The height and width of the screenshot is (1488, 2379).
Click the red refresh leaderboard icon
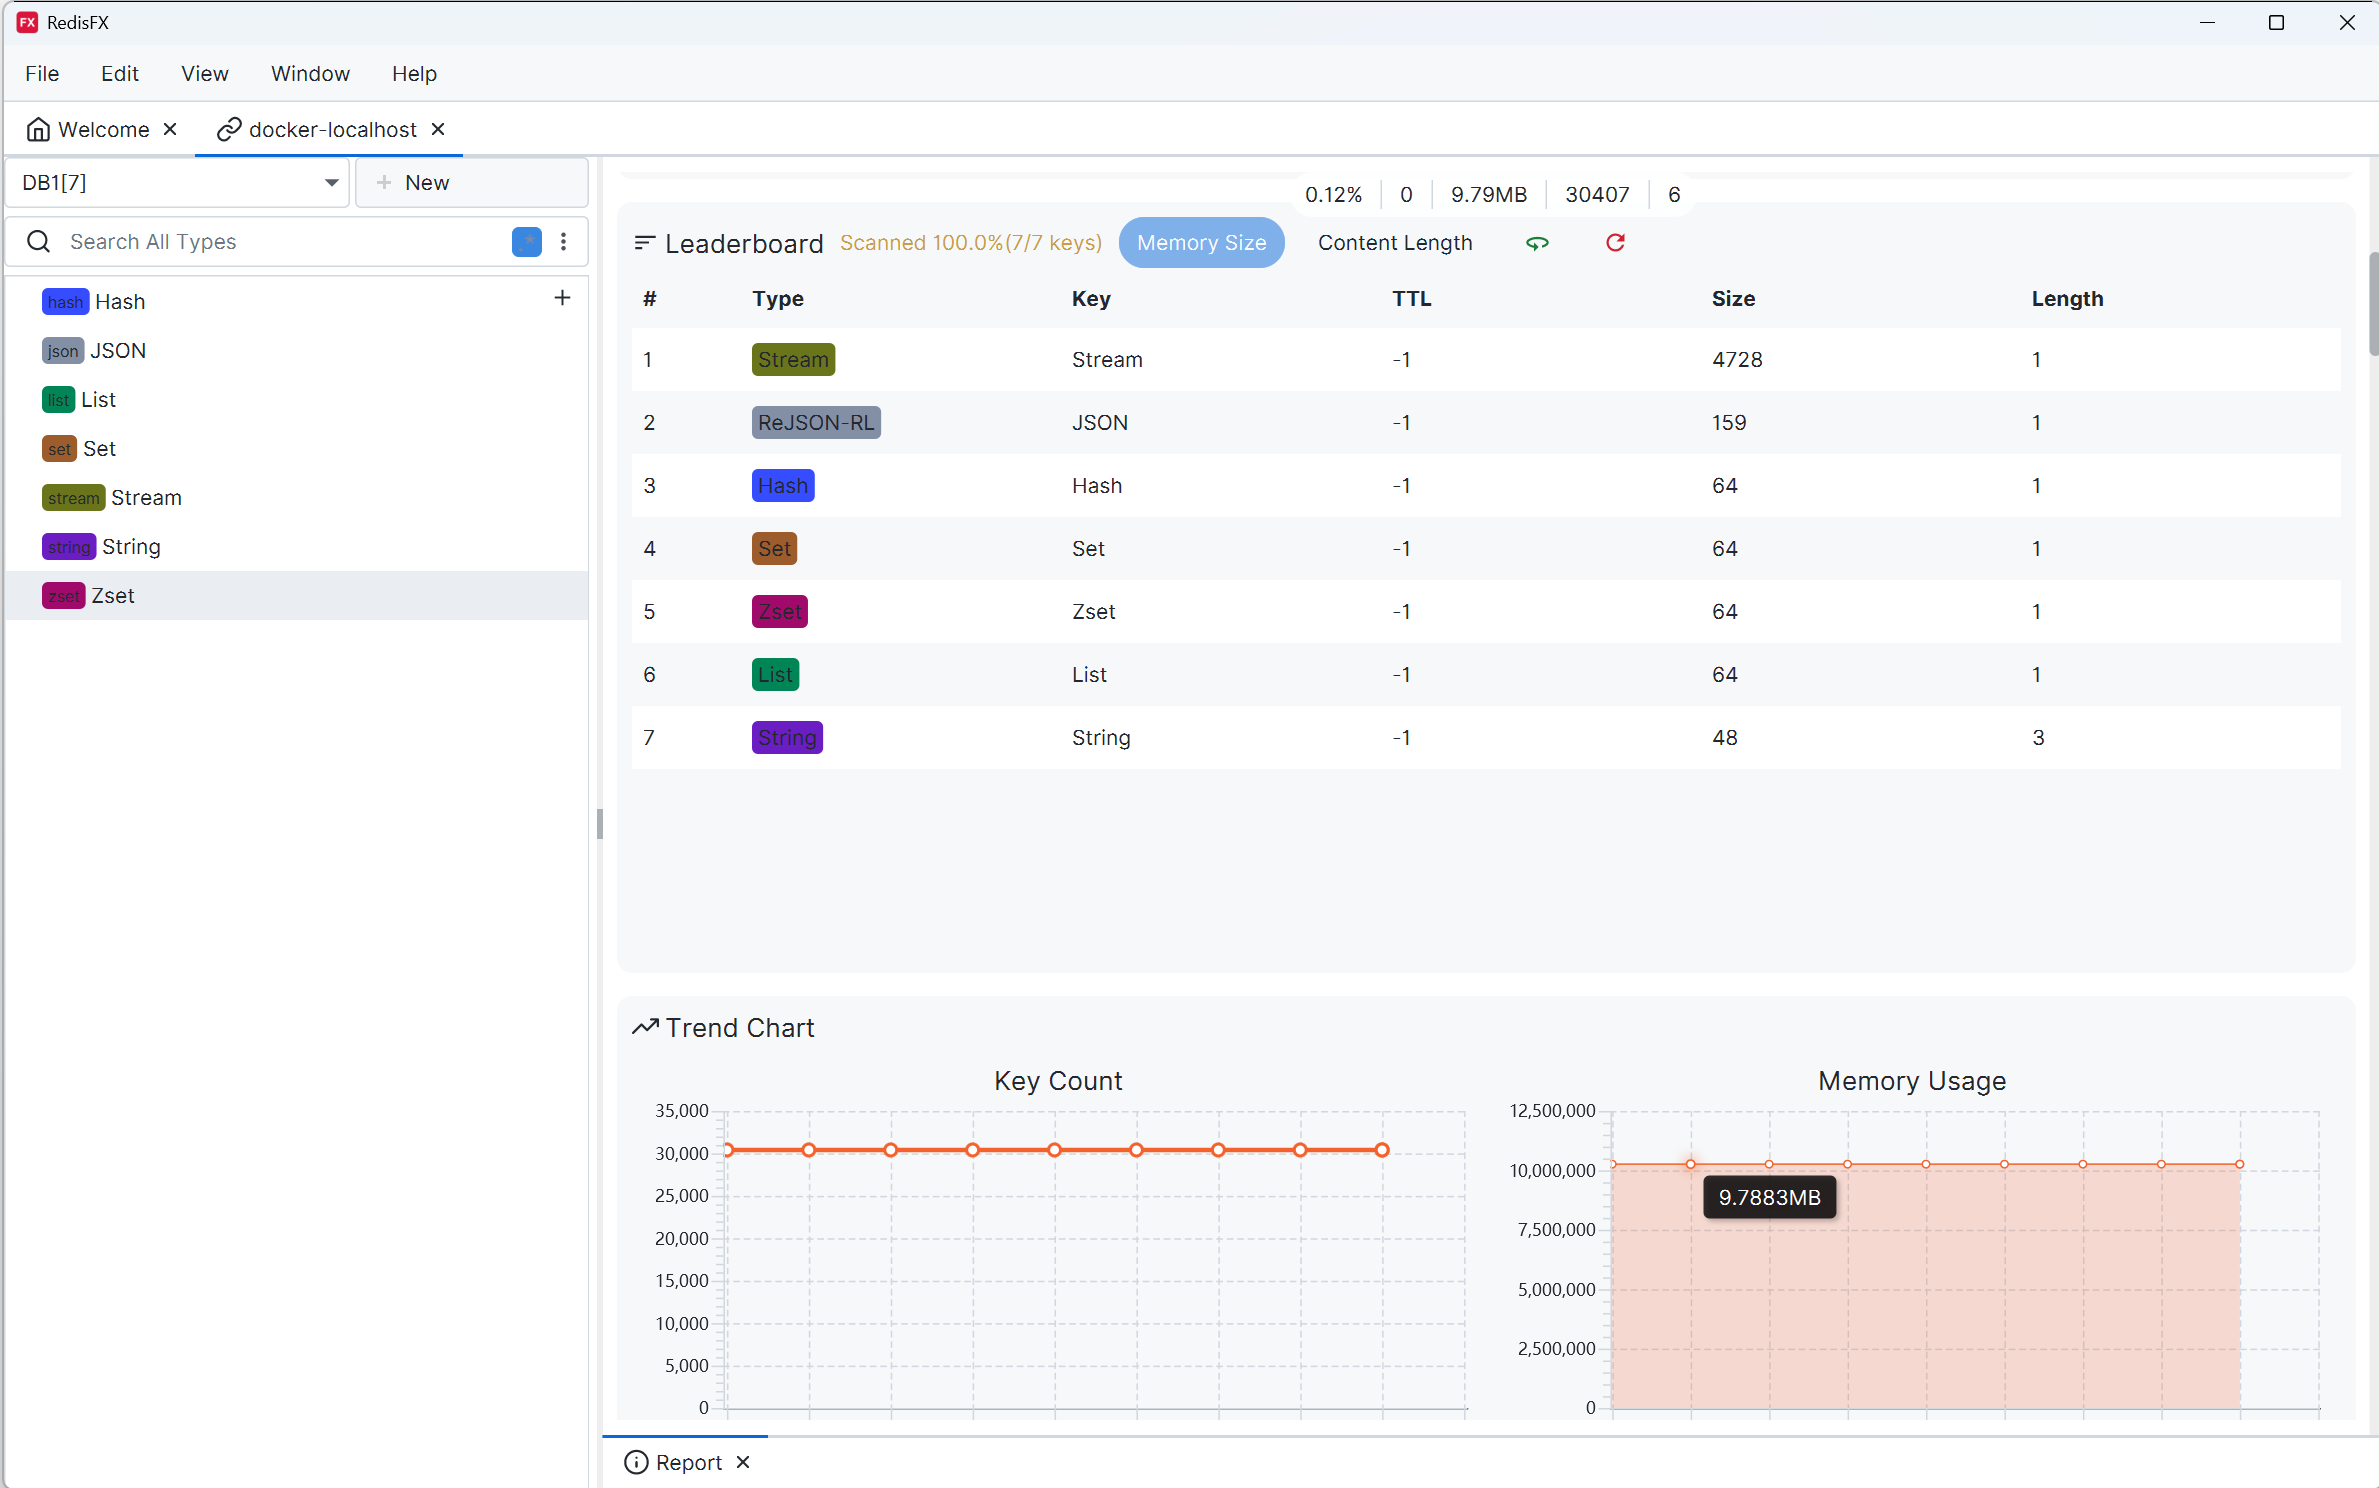tap(1615, 243)
